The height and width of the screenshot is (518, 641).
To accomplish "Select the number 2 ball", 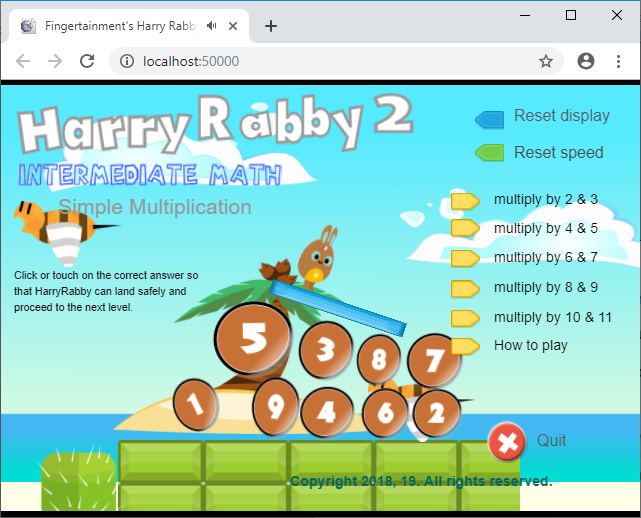I will point(437,413).
